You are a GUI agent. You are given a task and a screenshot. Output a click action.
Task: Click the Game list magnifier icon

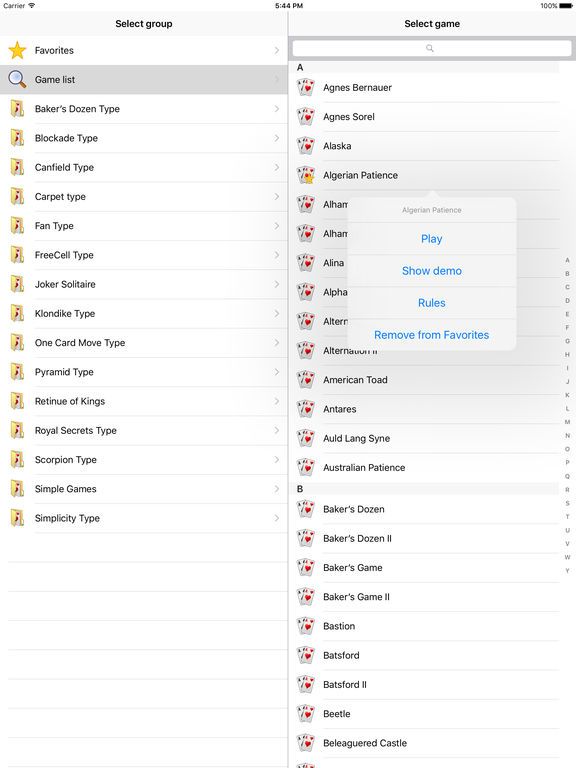(x=17, y=79)
